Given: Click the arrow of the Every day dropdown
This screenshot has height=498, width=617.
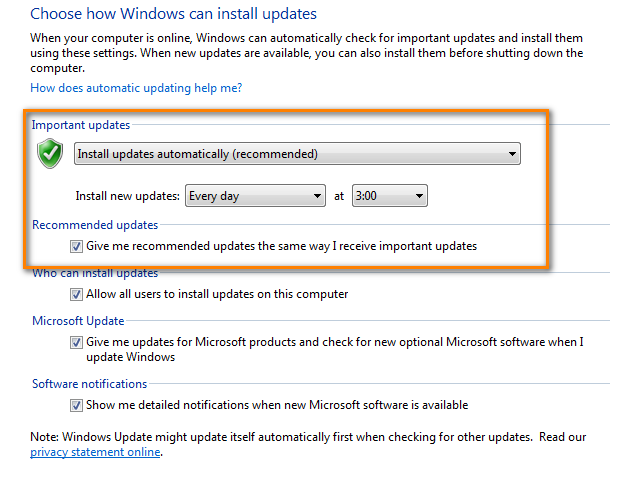Looking at the screenshot, I should (x=317, y=196).
